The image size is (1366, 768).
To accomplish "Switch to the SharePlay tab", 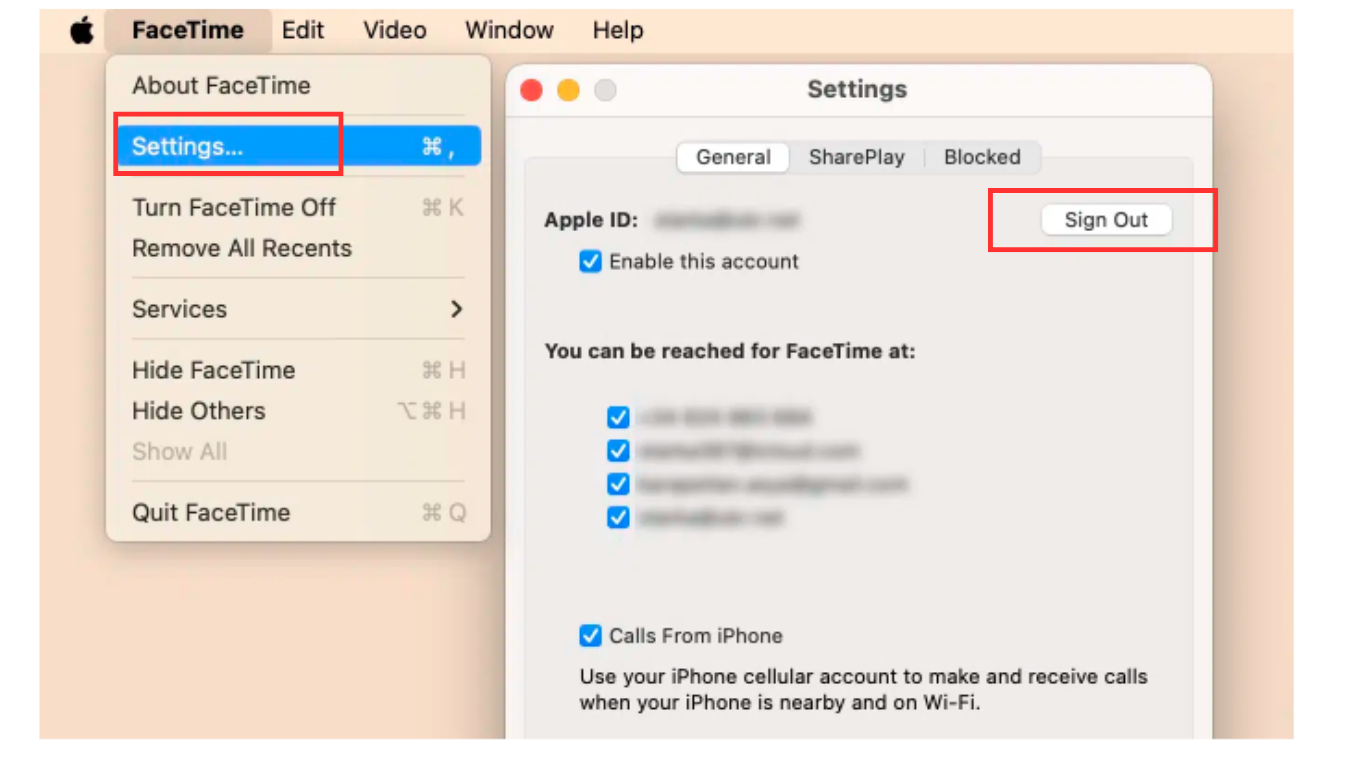I will [x=856, y=157].
